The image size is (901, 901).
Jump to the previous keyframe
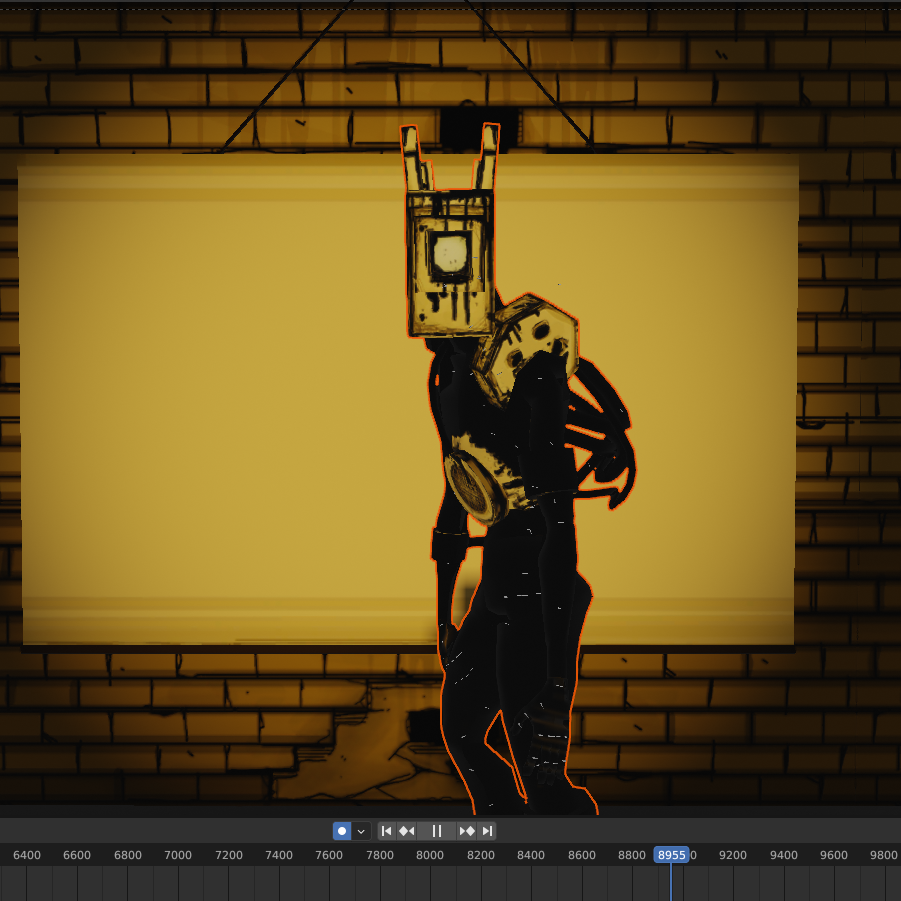click(x=407, y=831)
